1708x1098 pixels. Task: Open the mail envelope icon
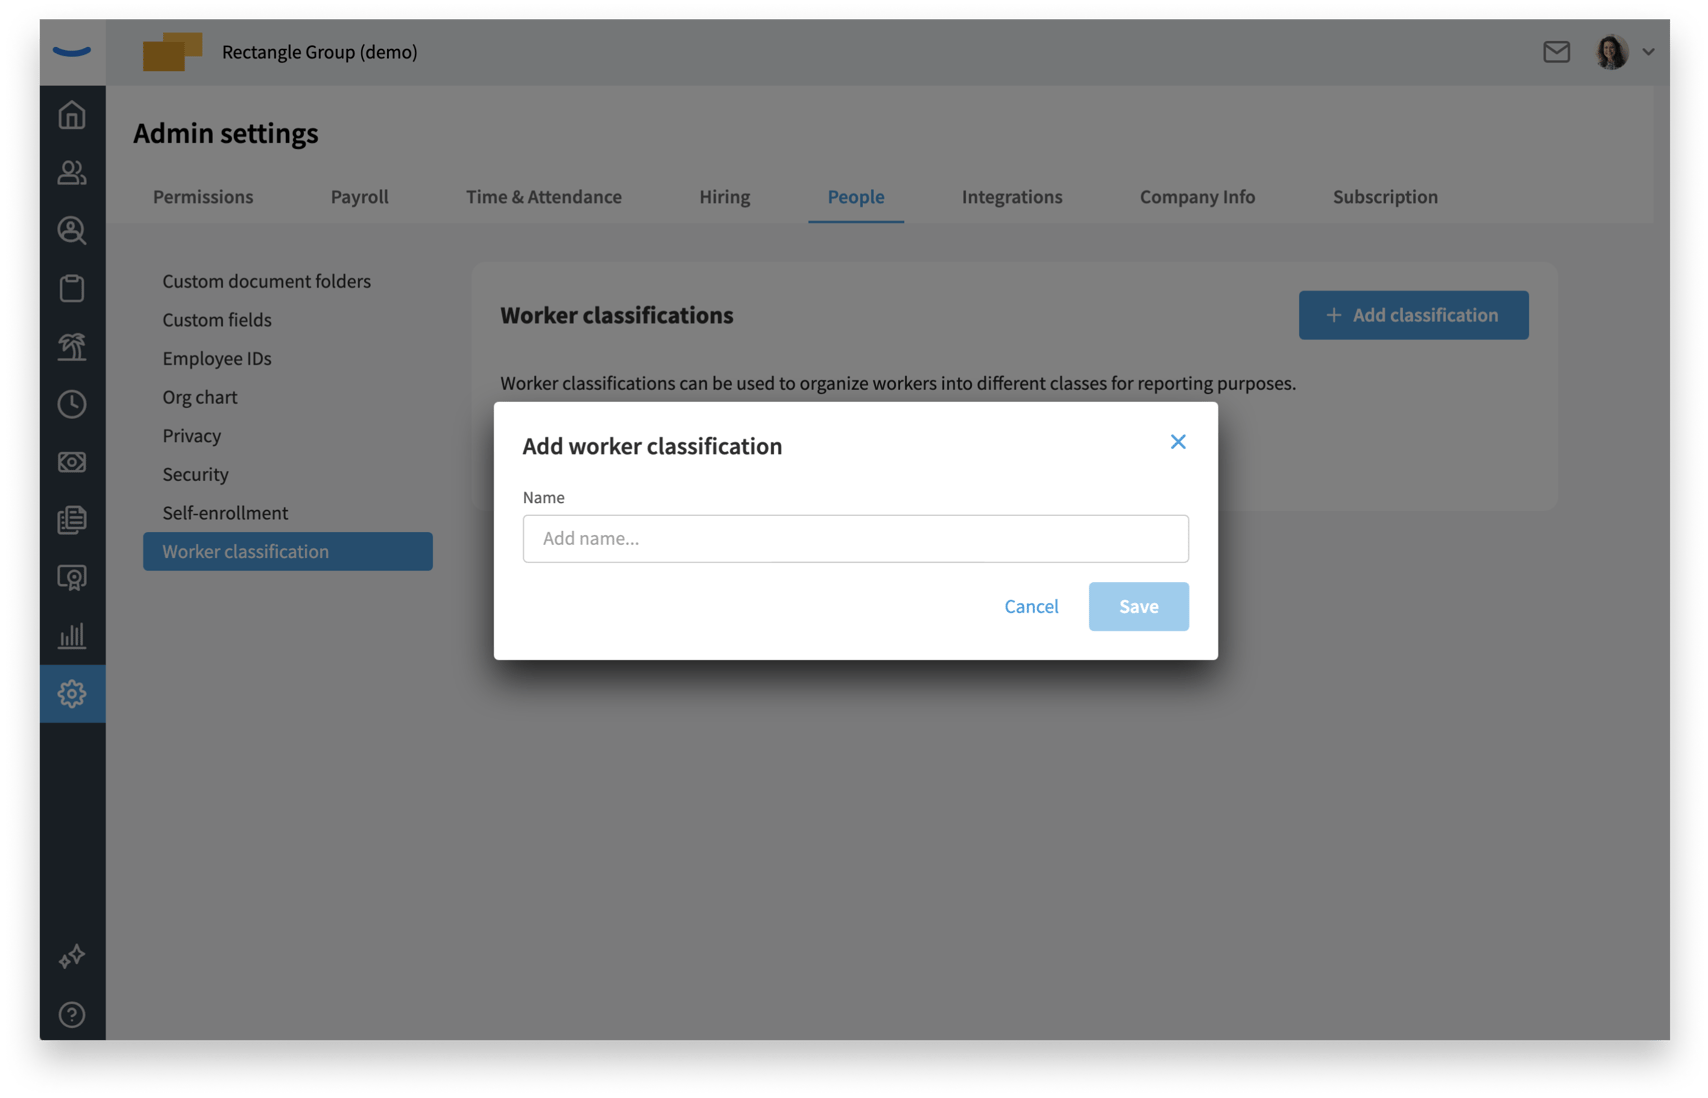[1556, 52]
